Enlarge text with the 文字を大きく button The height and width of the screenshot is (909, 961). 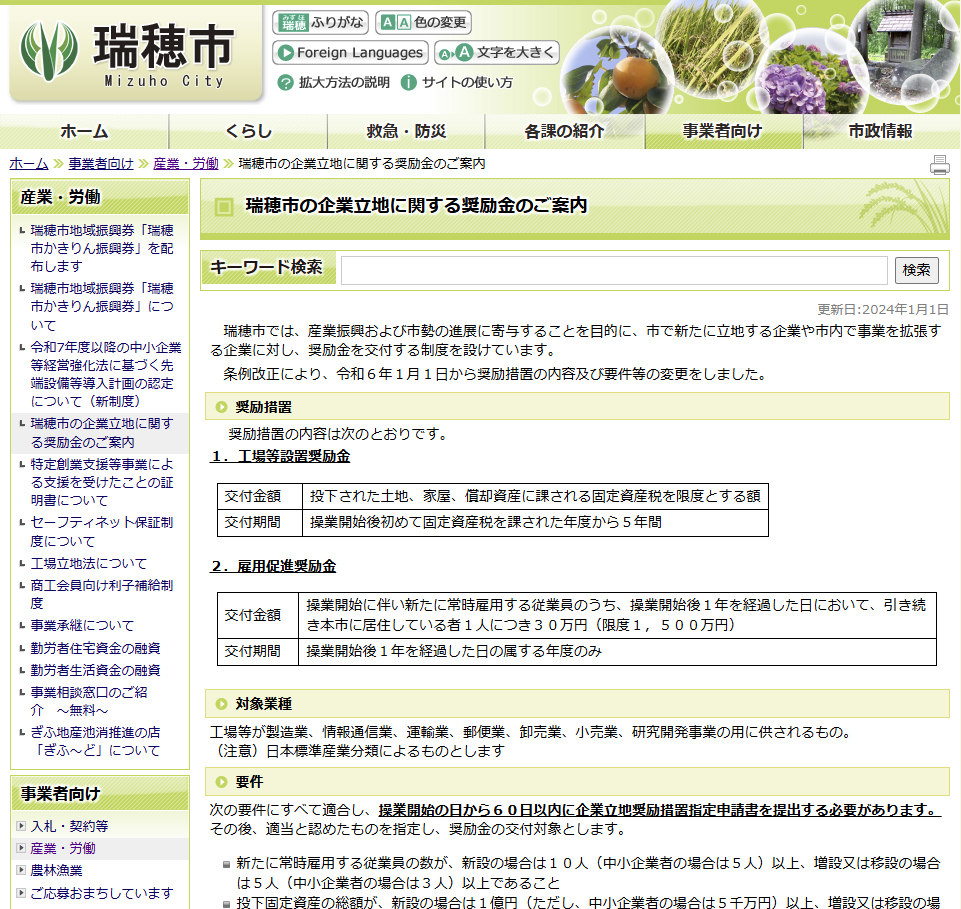click(497, 53)
